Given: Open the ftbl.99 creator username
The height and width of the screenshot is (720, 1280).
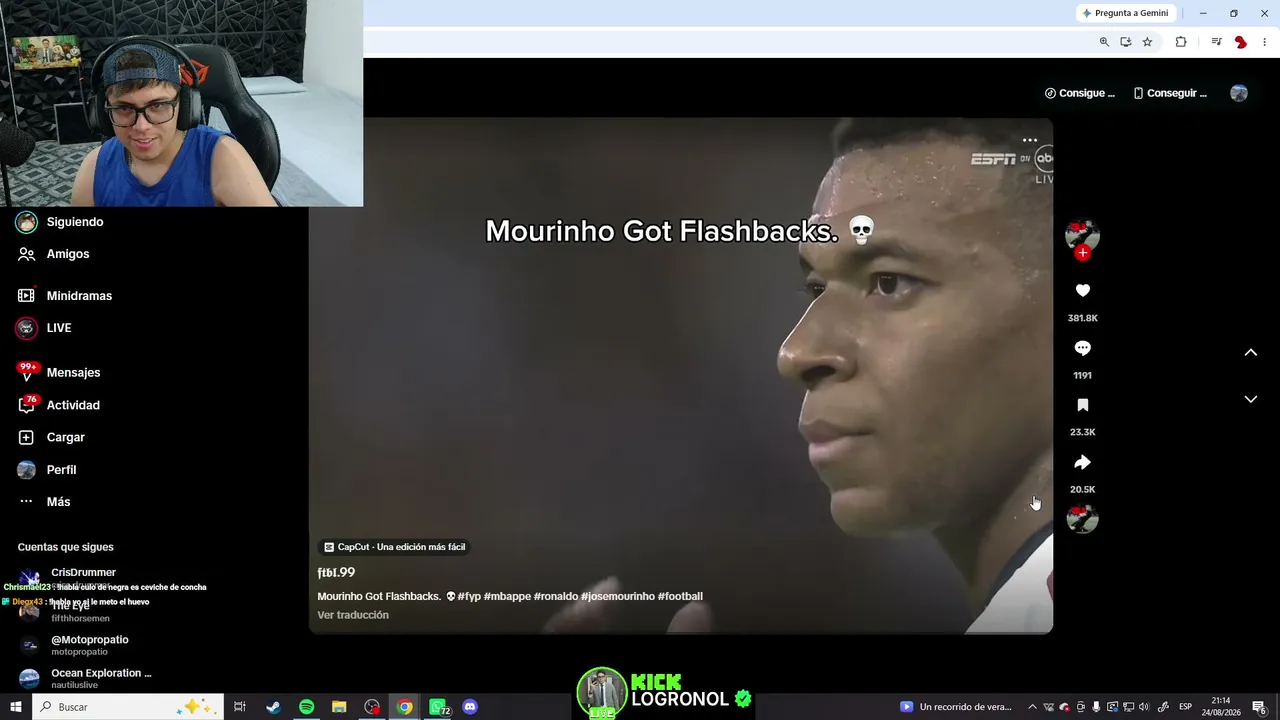Looking at the screenshot, I should tap(336, 573).
